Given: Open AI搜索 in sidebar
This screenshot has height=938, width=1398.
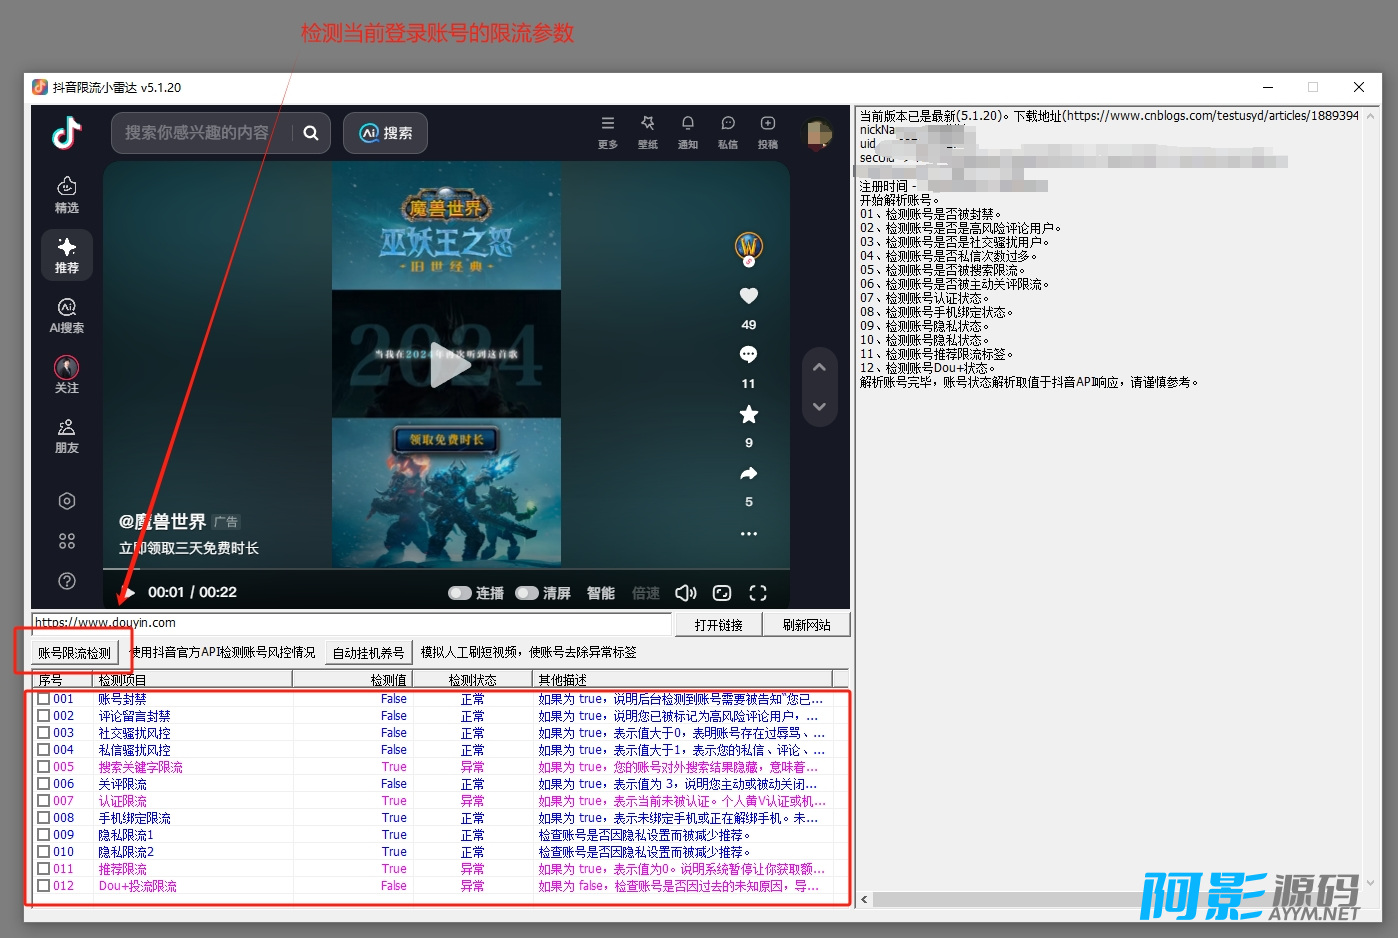Looking at the screenshot, I should (67, 315).
